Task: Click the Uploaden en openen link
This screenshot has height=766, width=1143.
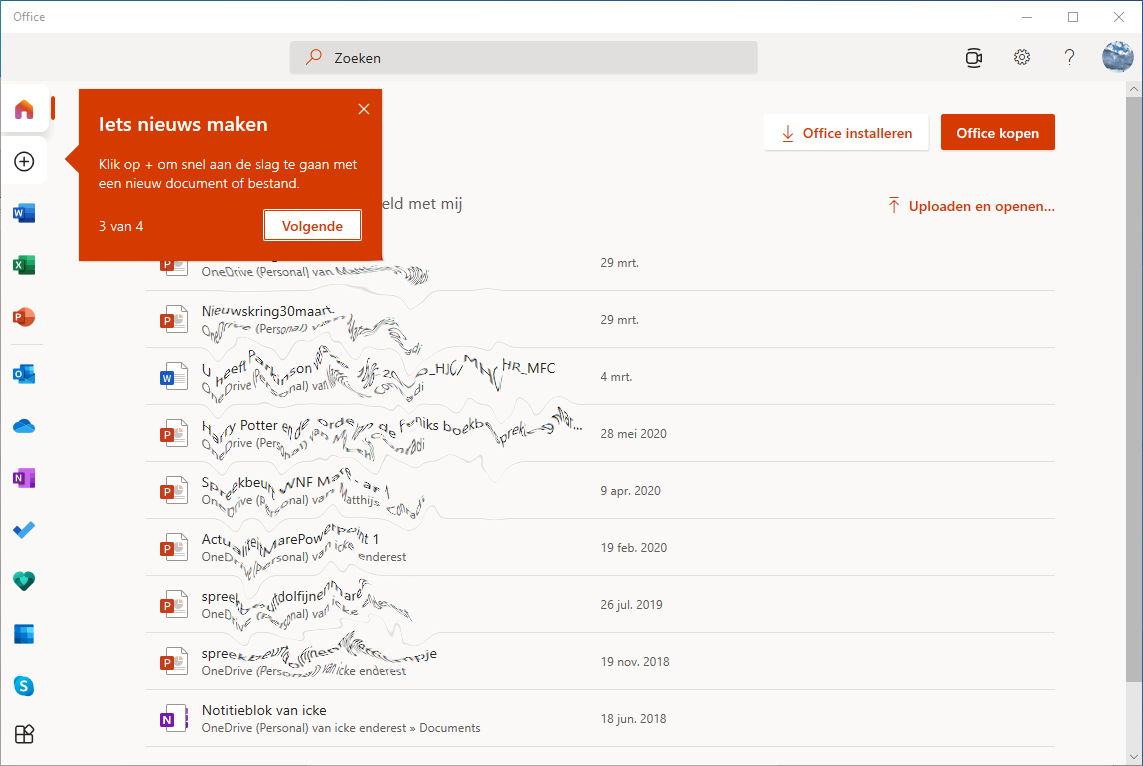Action: [970, 207]
